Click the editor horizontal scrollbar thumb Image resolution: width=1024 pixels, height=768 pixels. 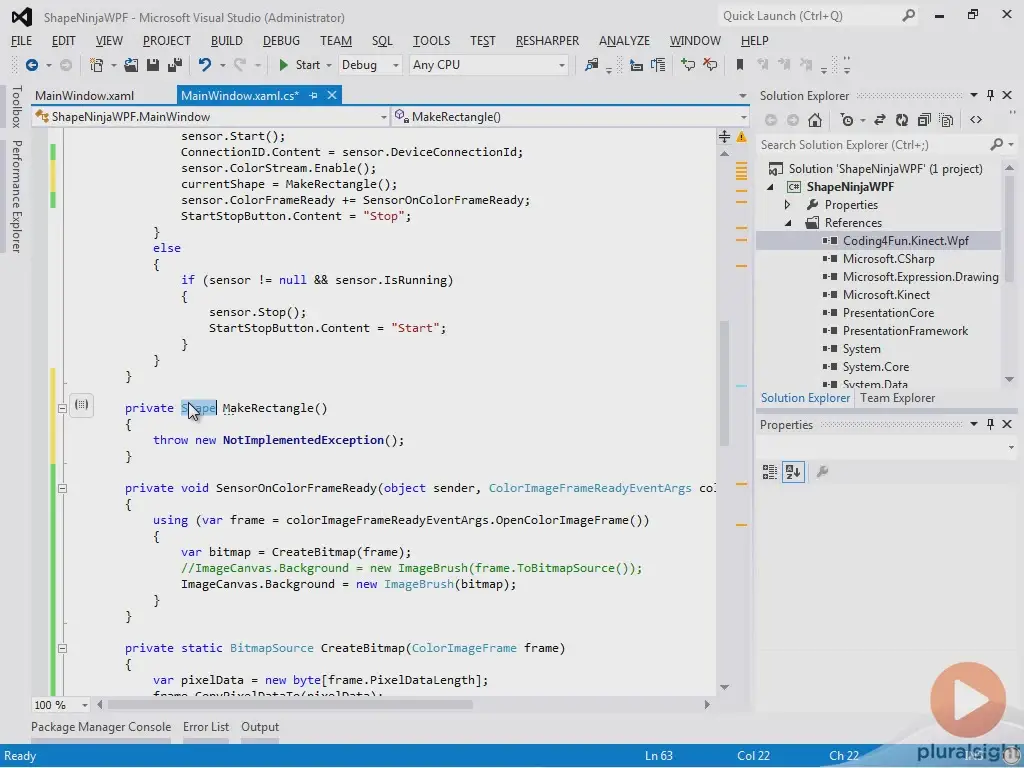tap(290, 705)
